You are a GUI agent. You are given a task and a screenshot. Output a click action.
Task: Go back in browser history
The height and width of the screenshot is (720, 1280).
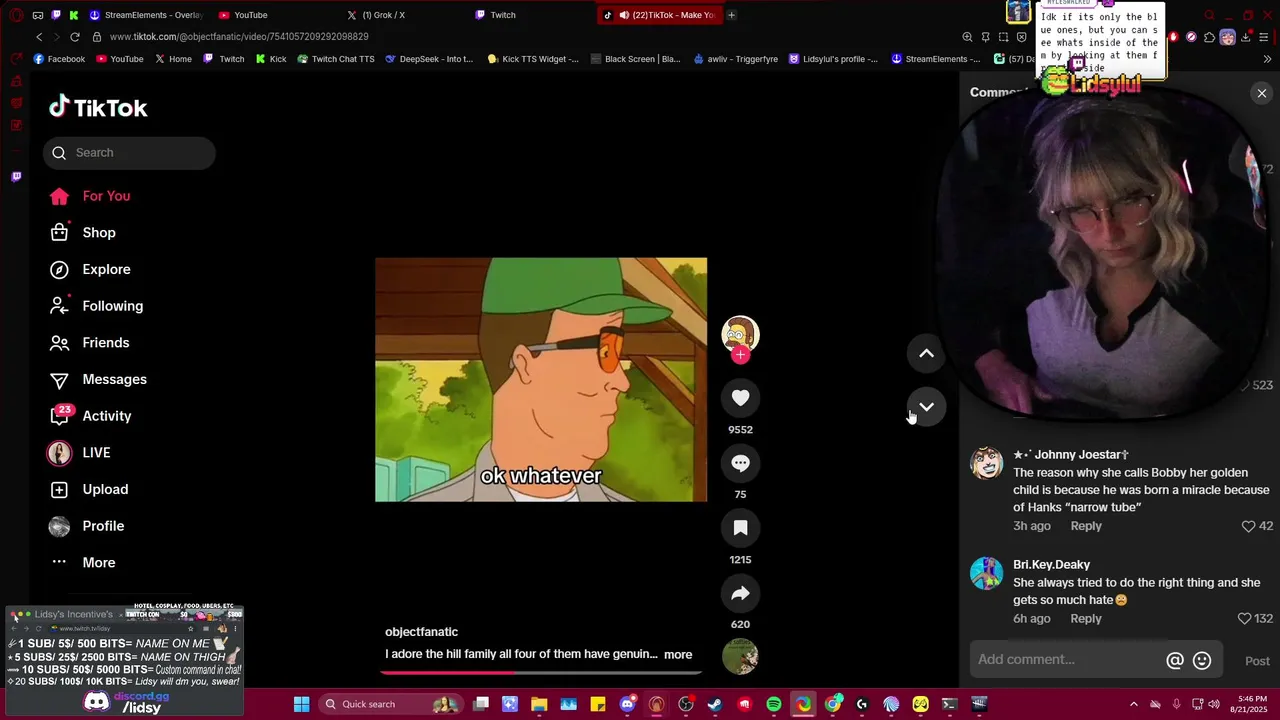pyautogui.click(x=39, y=37)
